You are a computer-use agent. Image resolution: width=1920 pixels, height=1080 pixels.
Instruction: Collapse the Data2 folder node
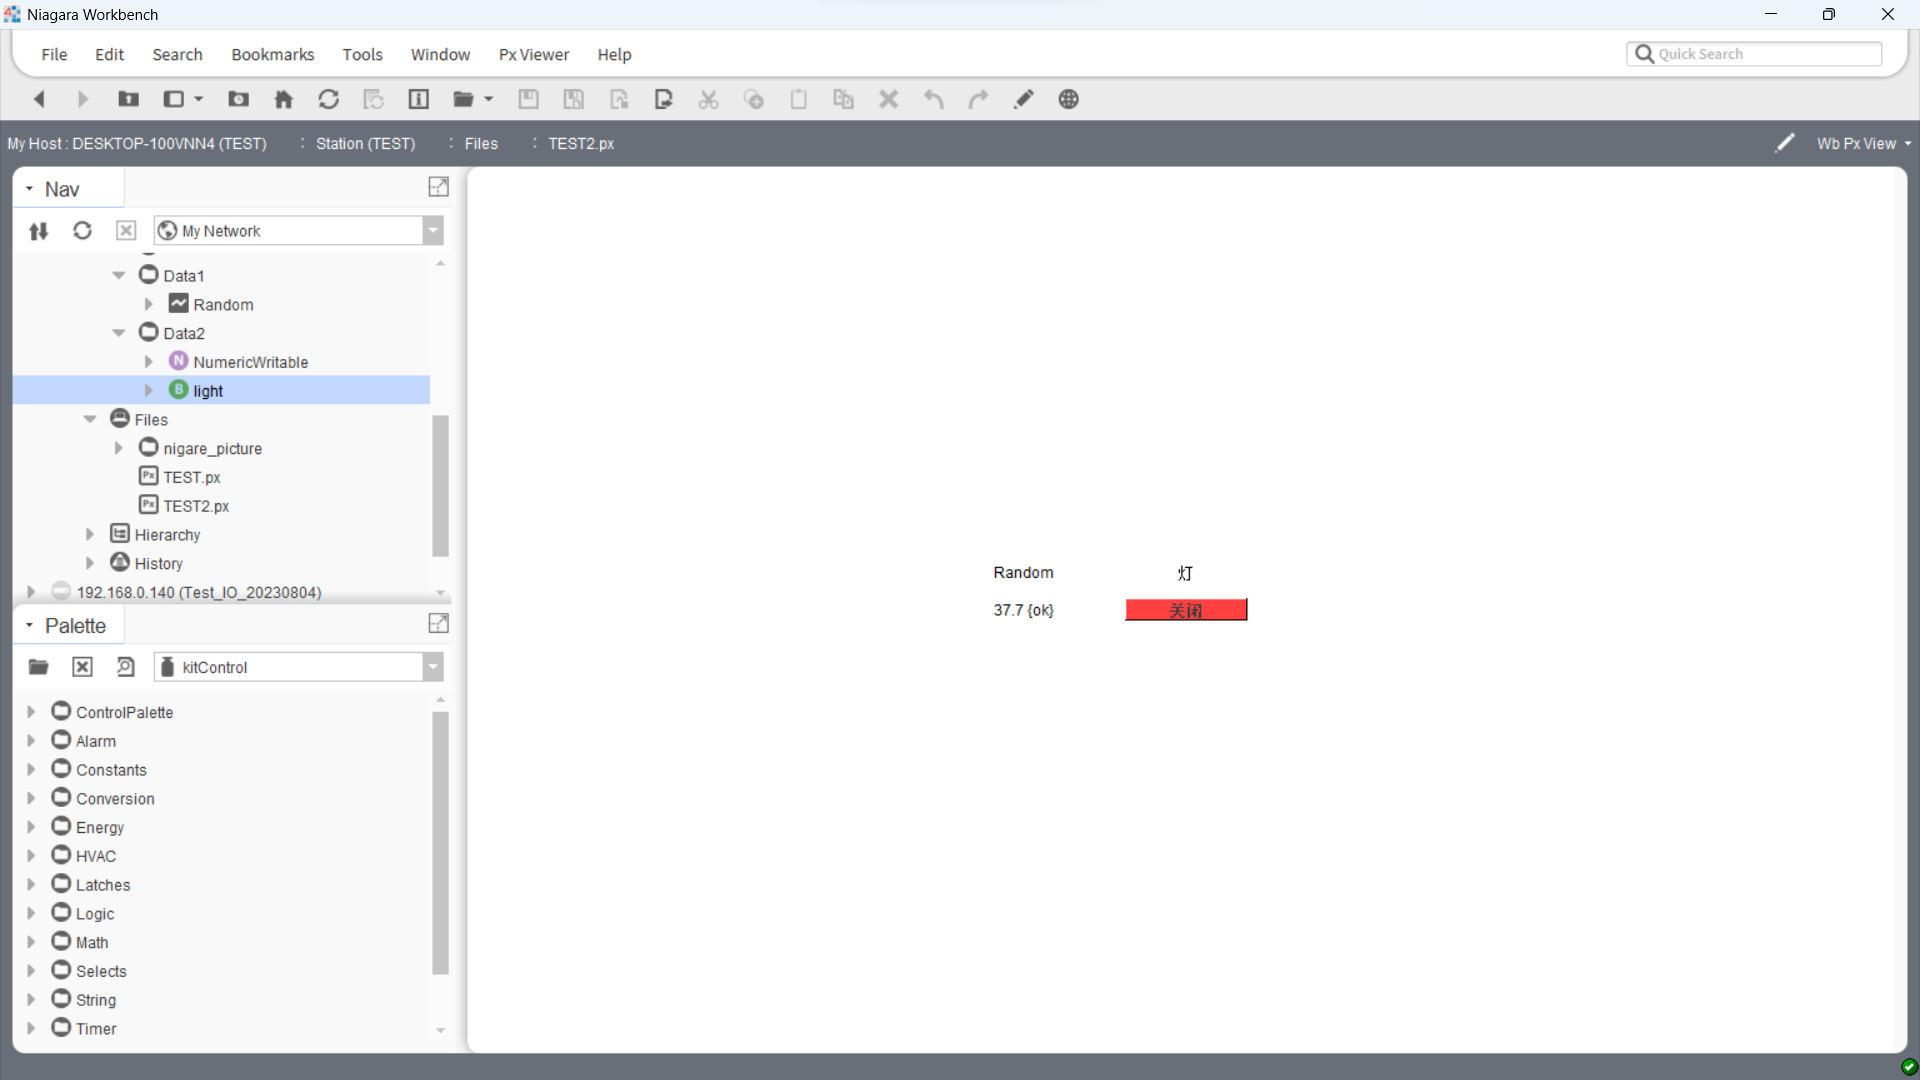(x=119, y=333)
